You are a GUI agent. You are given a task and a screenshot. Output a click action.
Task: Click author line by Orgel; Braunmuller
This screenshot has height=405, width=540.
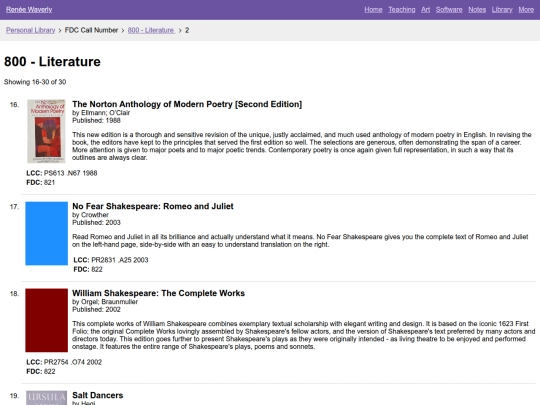coord(105,302)
